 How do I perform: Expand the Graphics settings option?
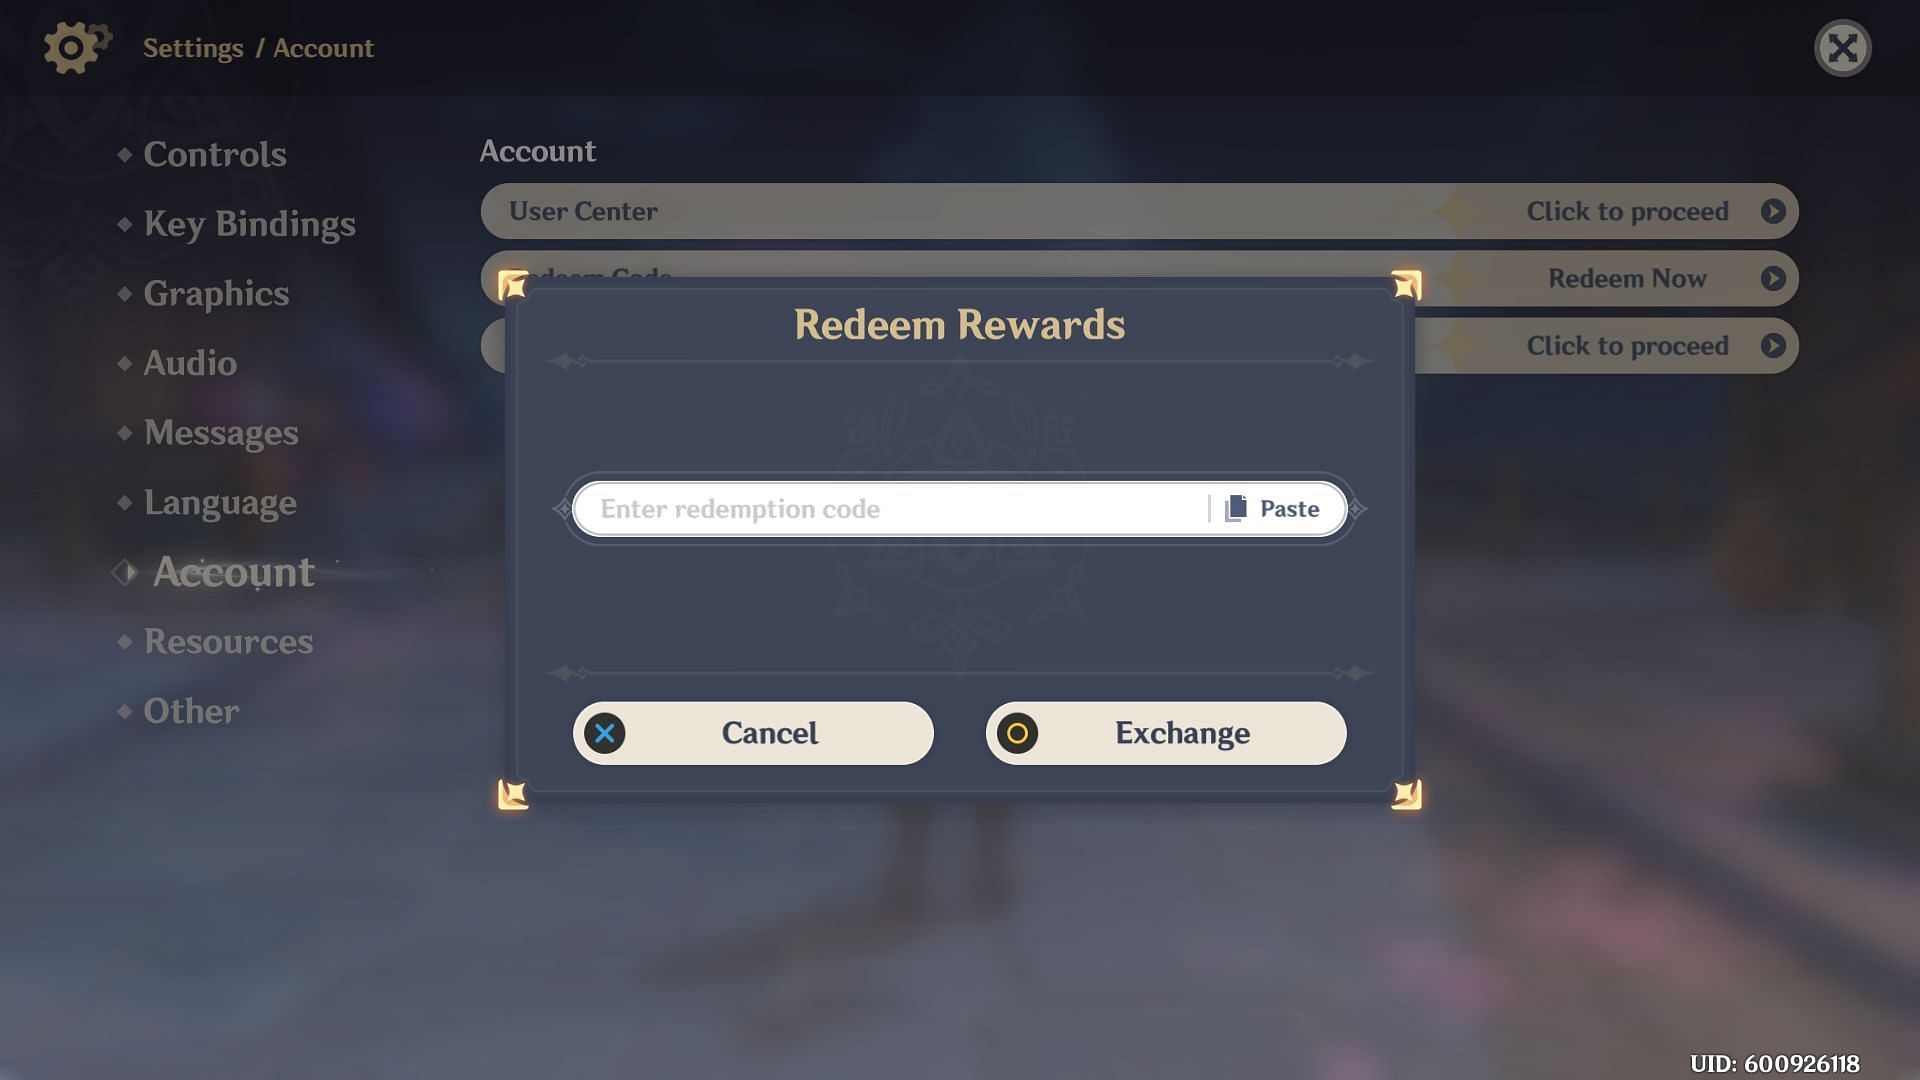(215, 294)
